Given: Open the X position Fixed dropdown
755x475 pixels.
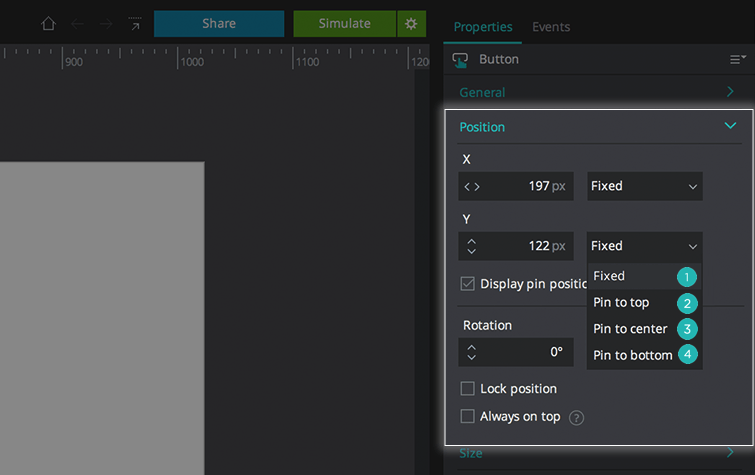Looking at the screenshot, I should (645, 186).
